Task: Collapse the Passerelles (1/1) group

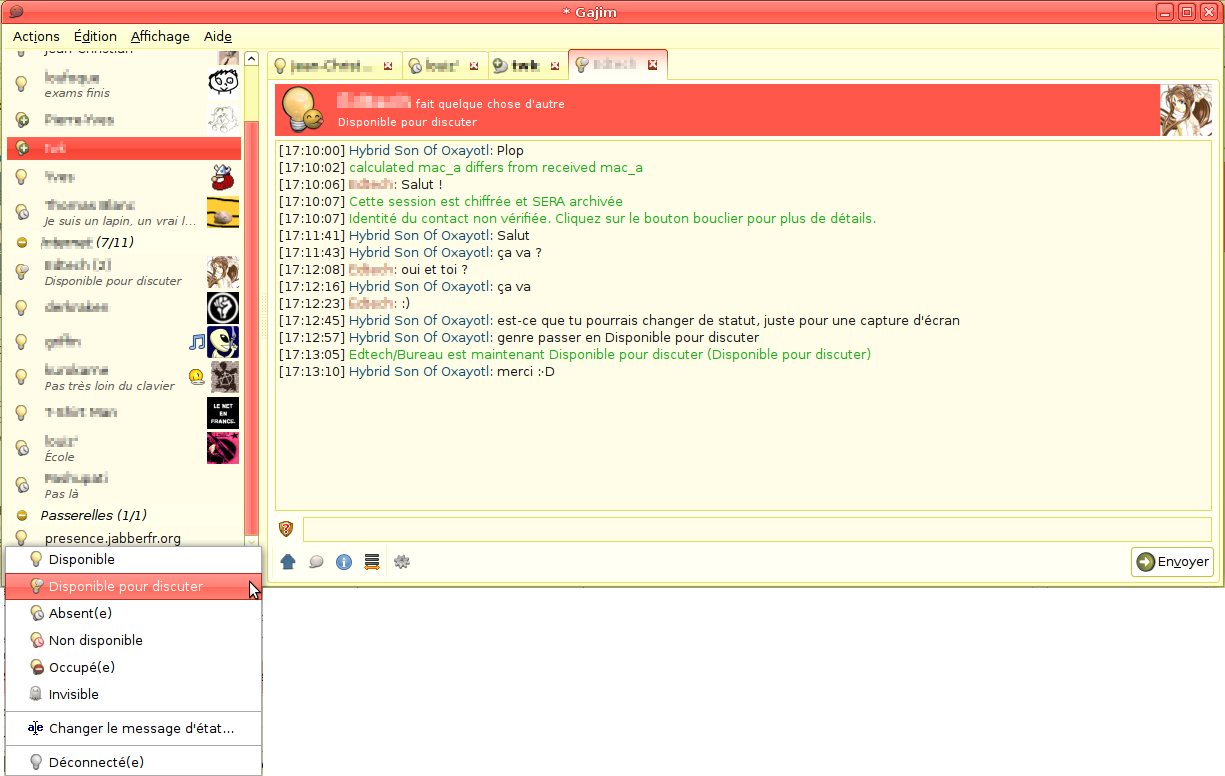Action: (x=22, y=516)
